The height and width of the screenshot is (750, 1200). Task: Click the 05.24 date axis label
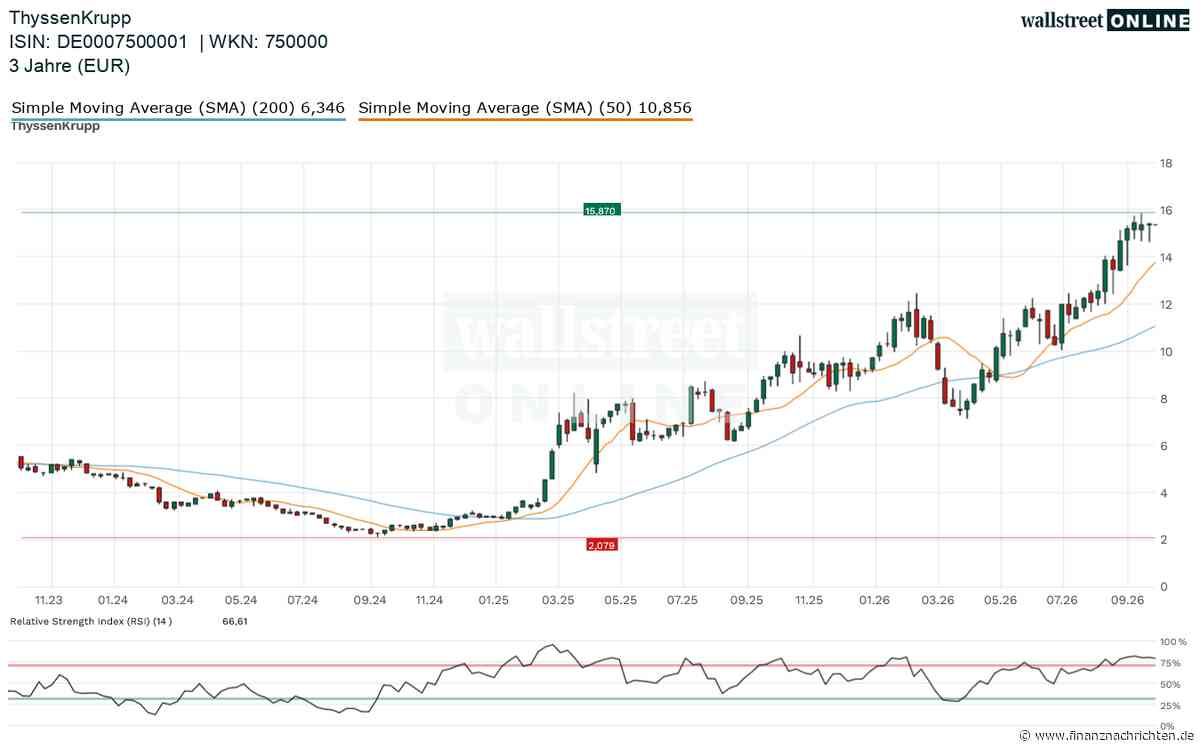tap(241, 600)
